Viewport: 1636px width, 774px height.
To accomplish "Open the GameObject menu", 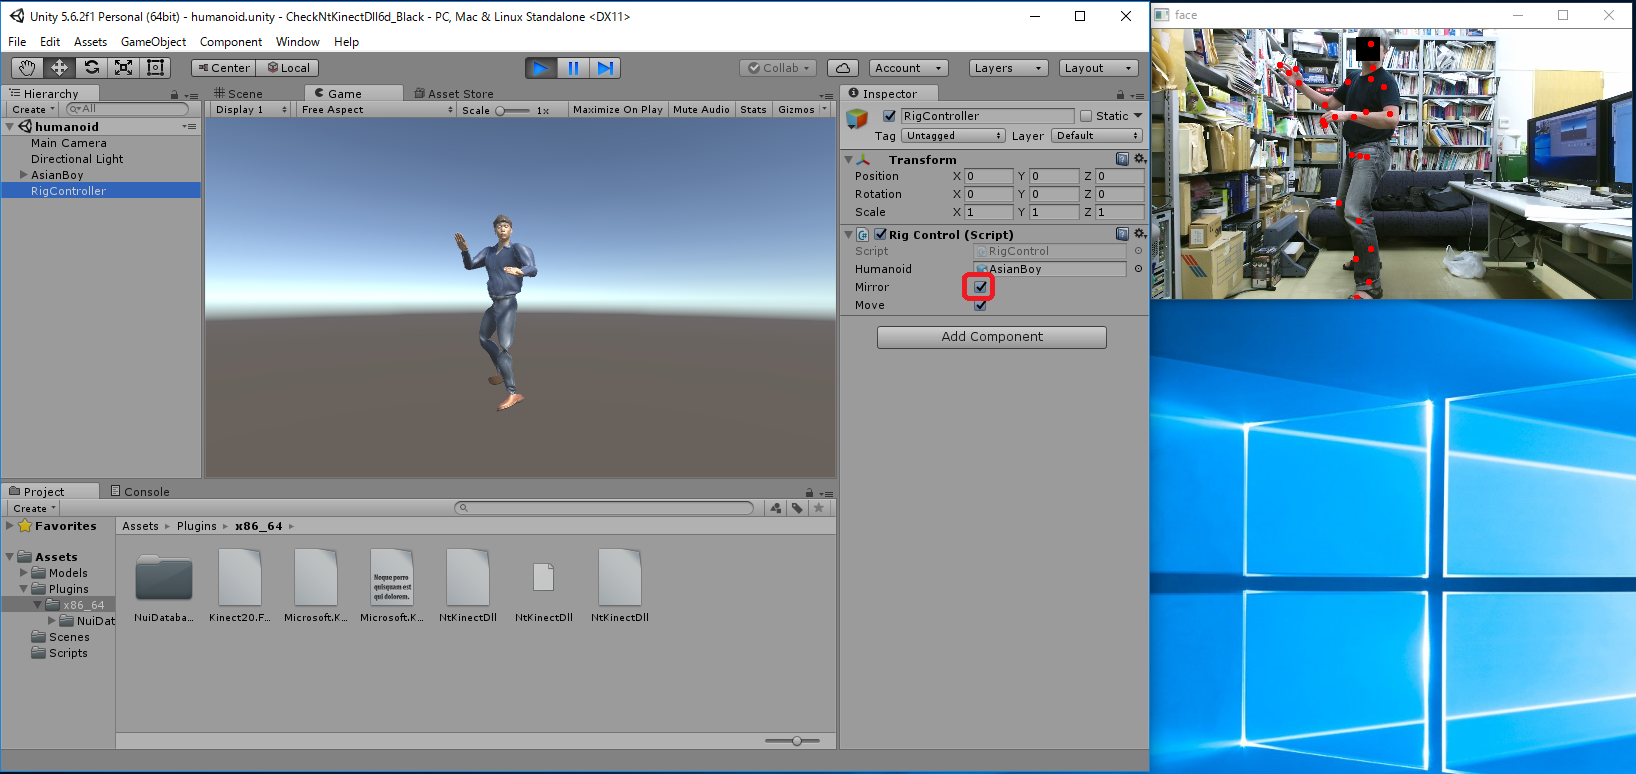I will 153,42.
